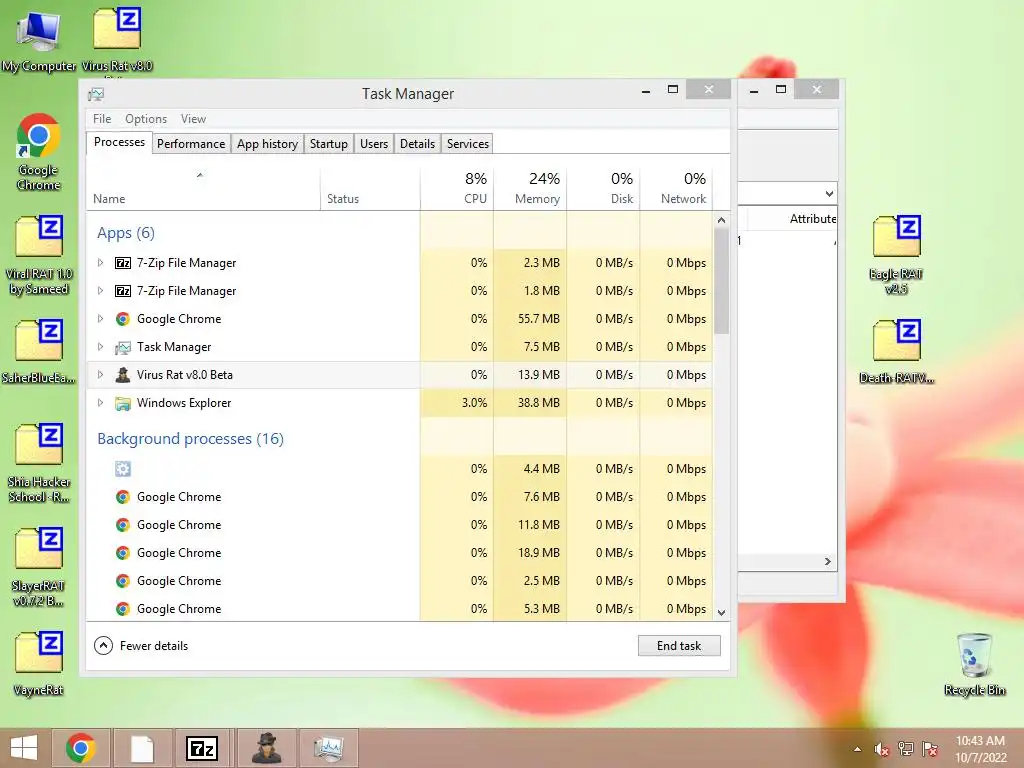Open Virus Rat v8.0 desktop folder
The width and height of the screenshot is (1024, 768).
point(117,39)
